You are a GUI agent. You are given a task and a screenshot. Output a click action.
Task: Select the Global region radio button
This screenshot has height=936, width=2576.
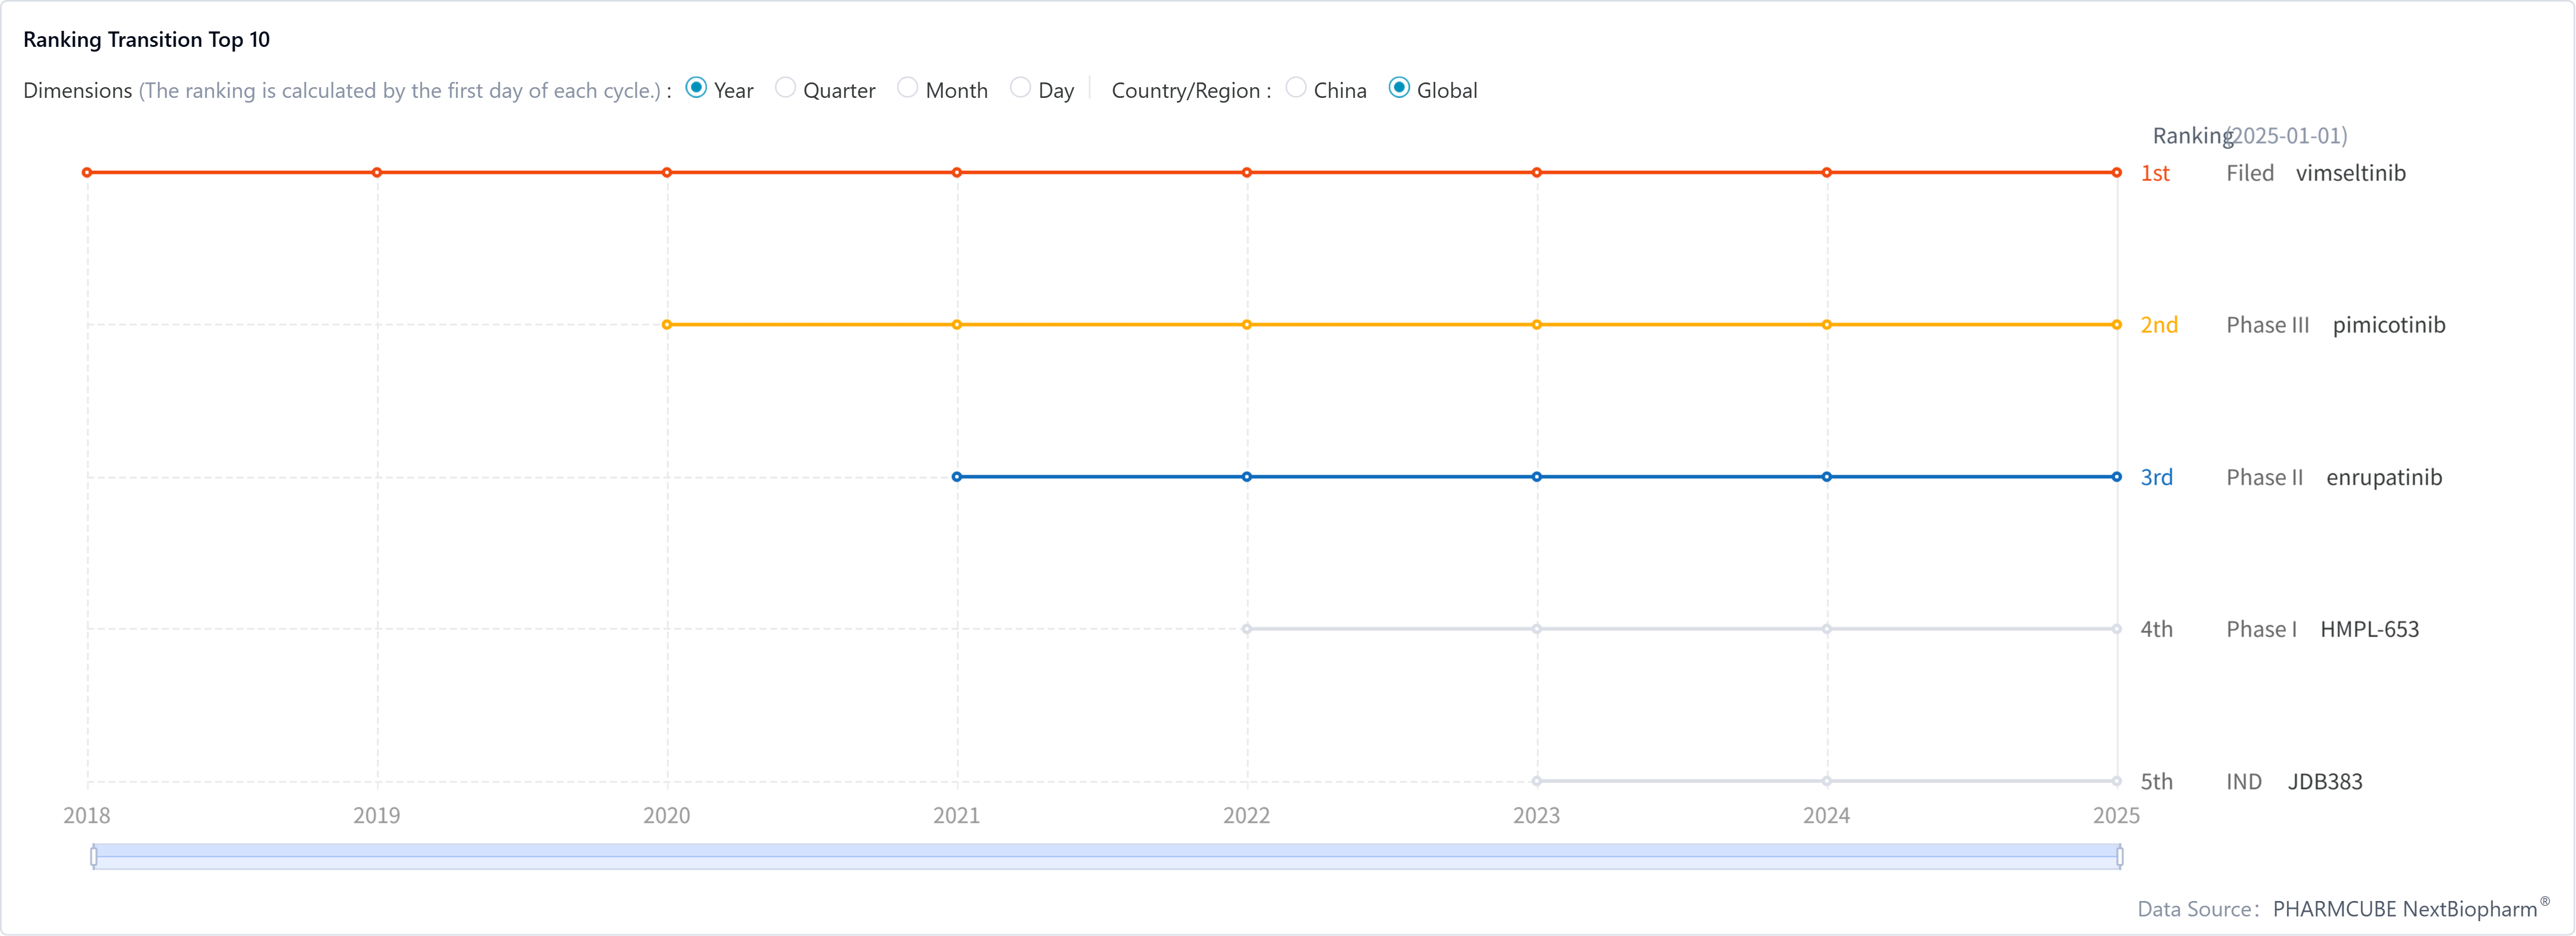[1400, 89]
